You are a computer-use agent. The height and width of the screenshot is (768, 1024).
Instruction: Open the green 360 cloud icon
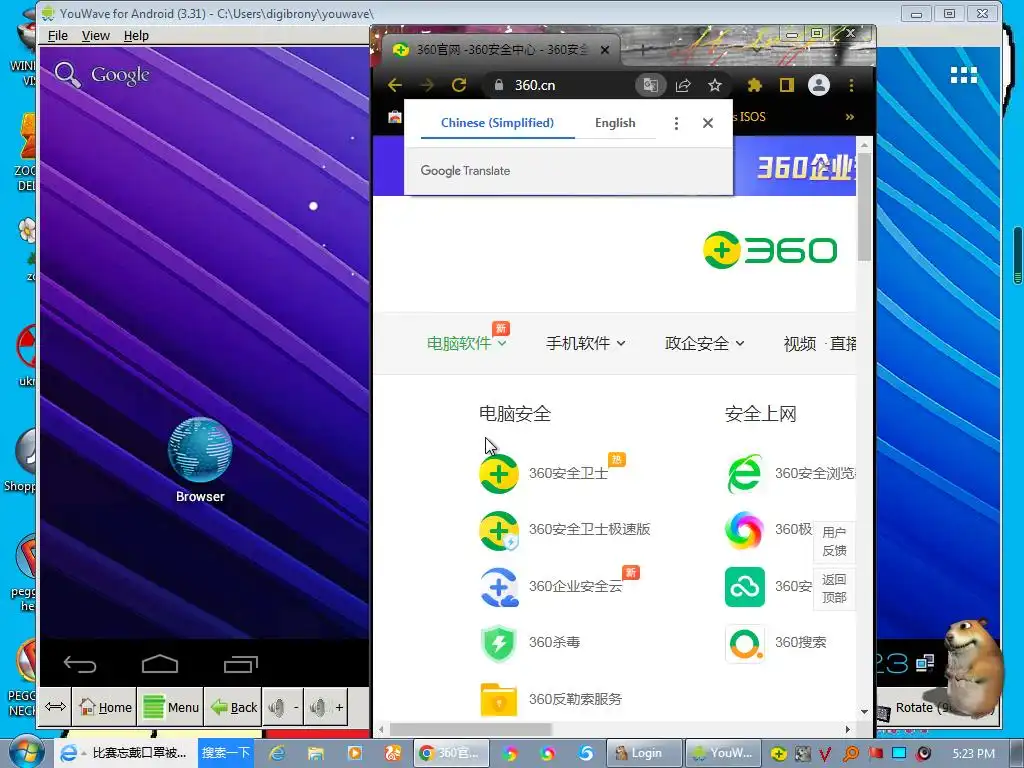click(x=744, y=586)
